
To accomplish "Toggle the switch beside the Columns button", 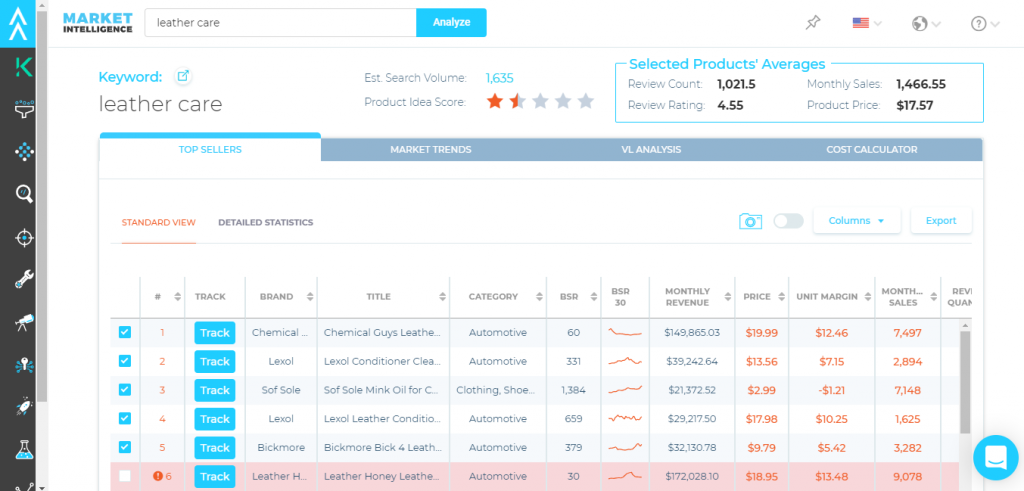I will (x=788, y=221).
